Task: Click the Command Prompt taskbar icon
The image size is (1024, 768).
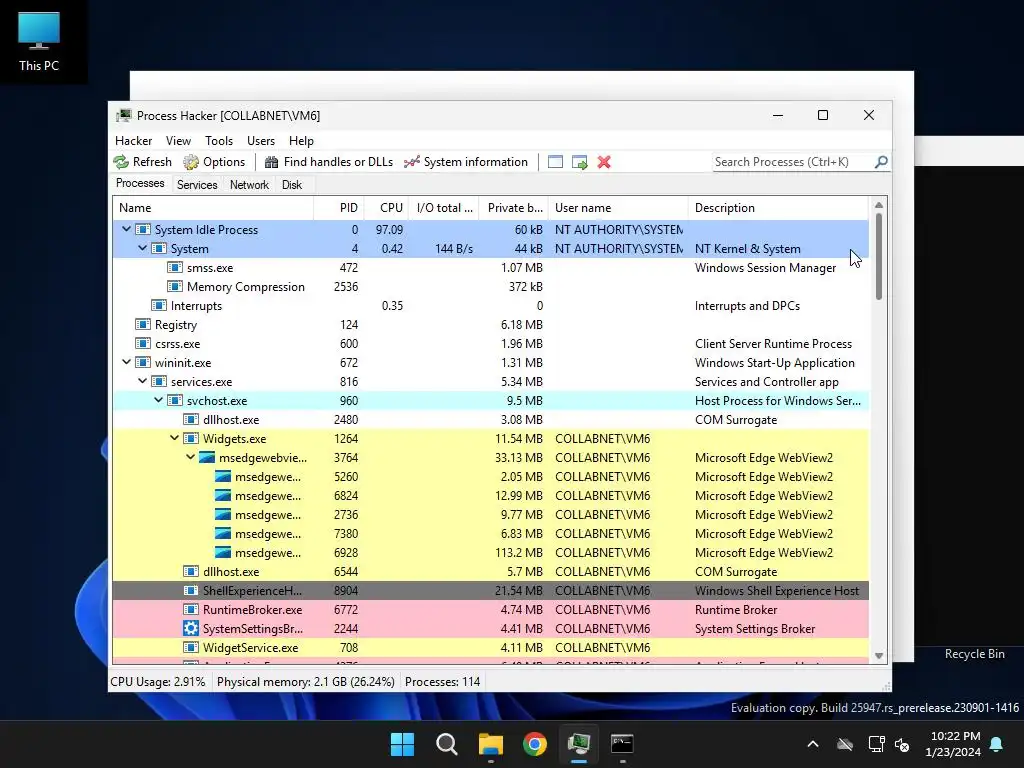Action: (x=622, y=744)
